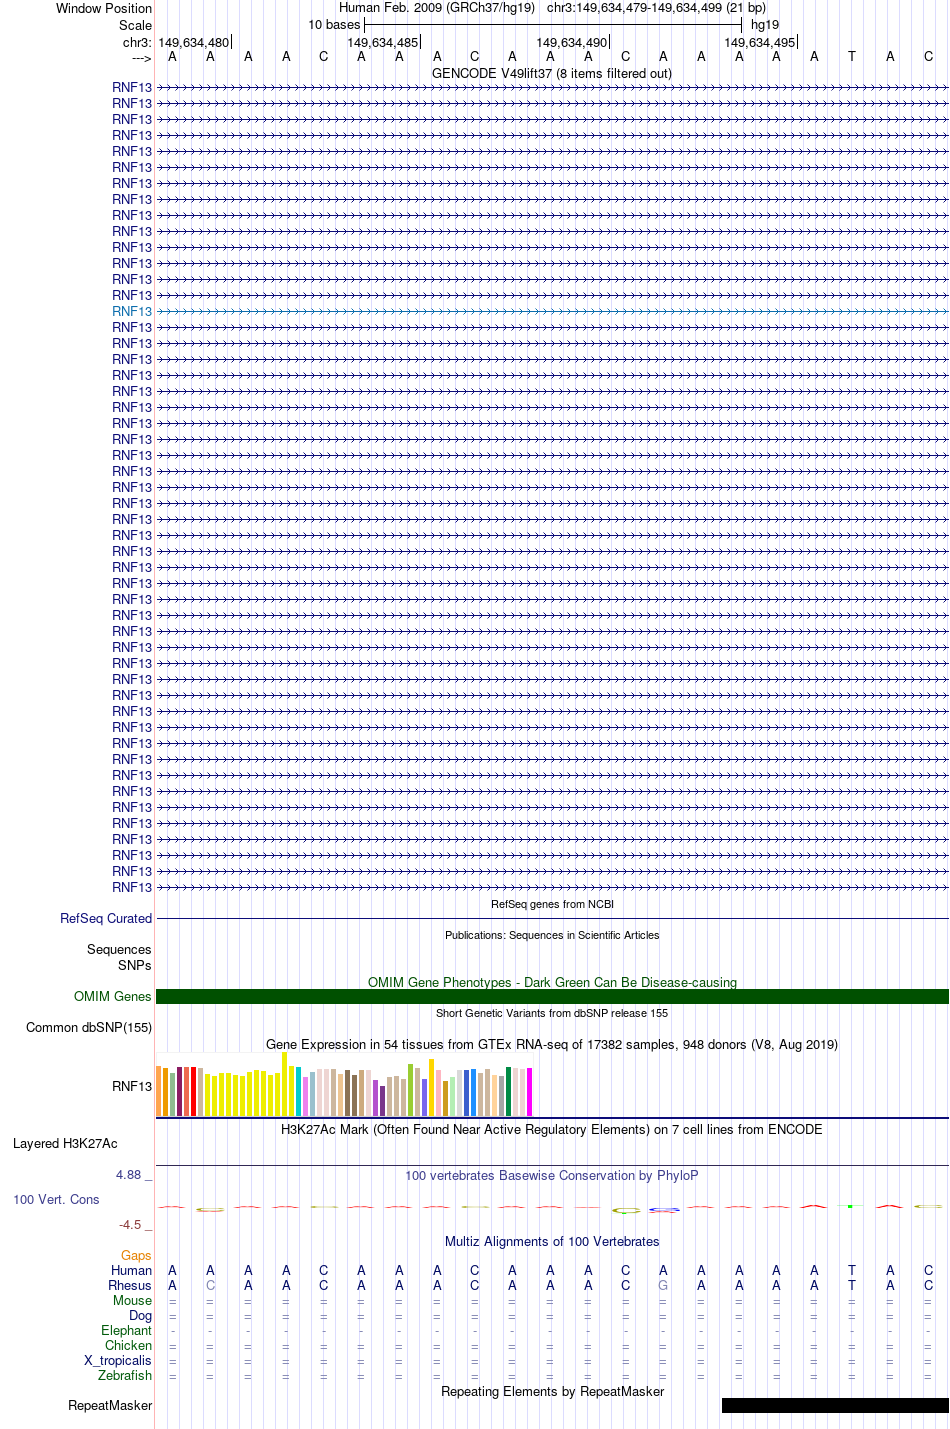Click the Human Feb. 2009 (GRCh37/hg19) text

(437, 8)
